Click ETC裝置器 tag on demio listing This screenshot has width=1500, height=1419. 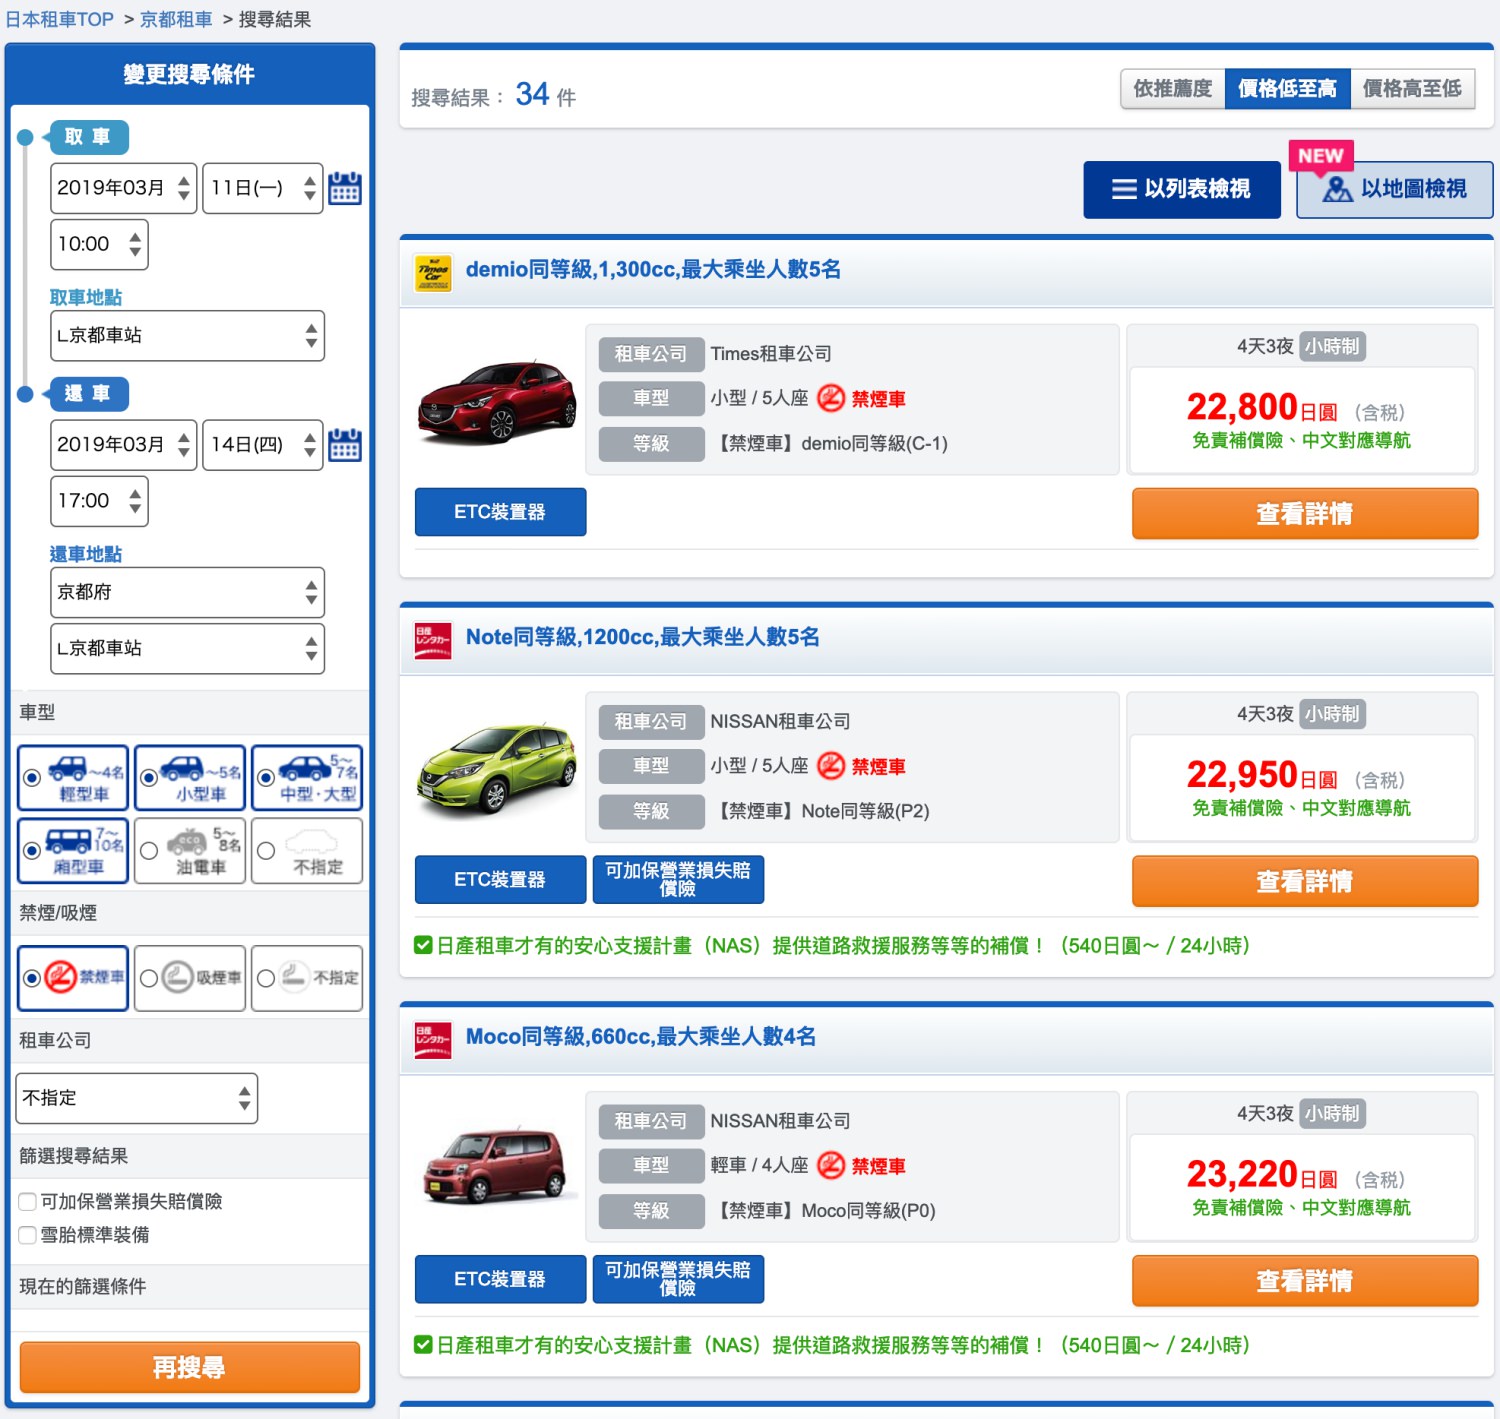pyautogui.click(x=500, y=512)
